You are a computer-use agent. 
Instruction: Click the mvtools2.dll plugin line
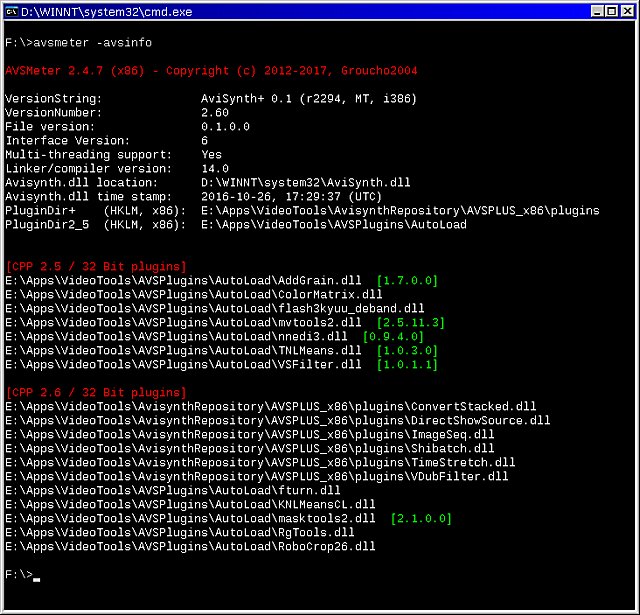coord(183,322)
